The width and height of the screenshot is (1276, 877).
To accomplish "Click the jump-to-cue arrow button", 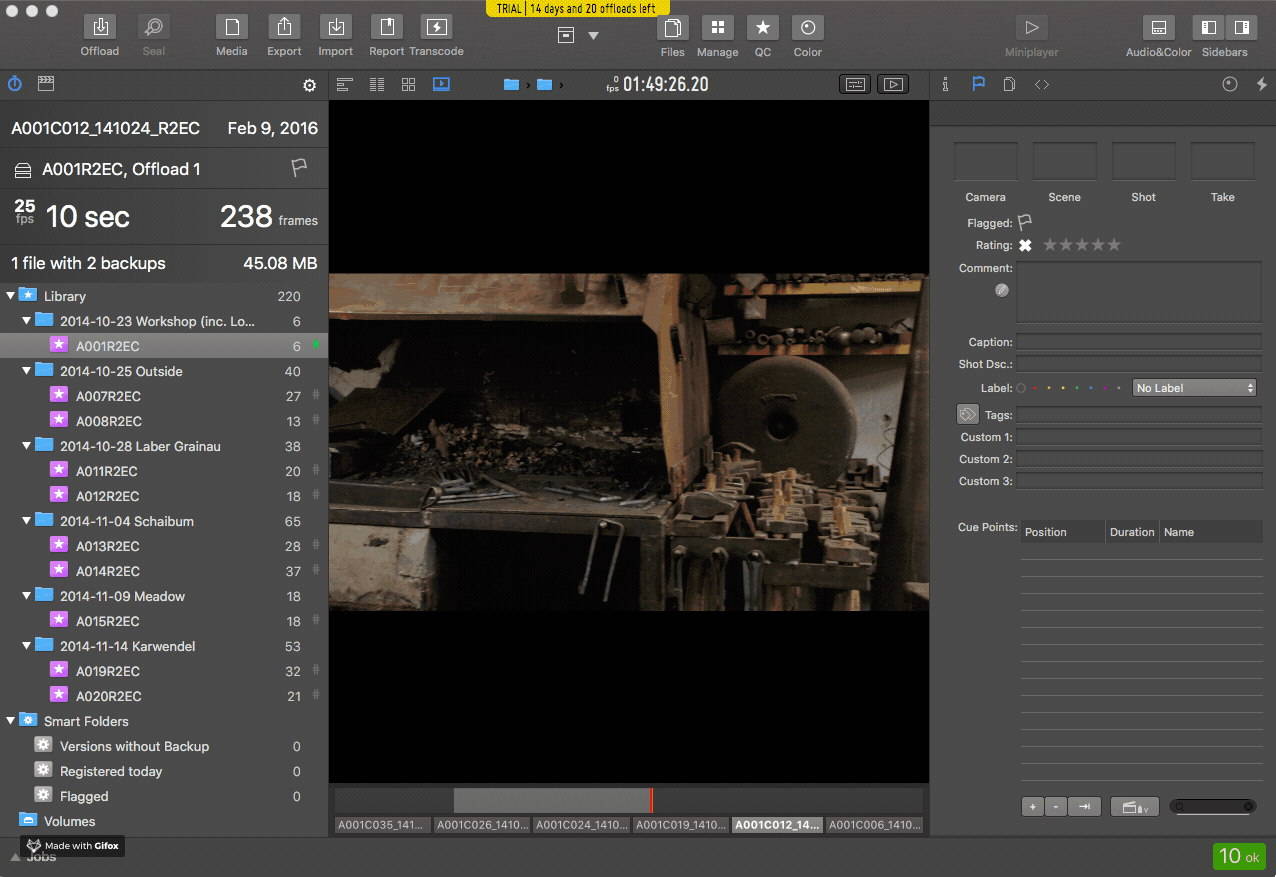I will (x=1085, y=807).
